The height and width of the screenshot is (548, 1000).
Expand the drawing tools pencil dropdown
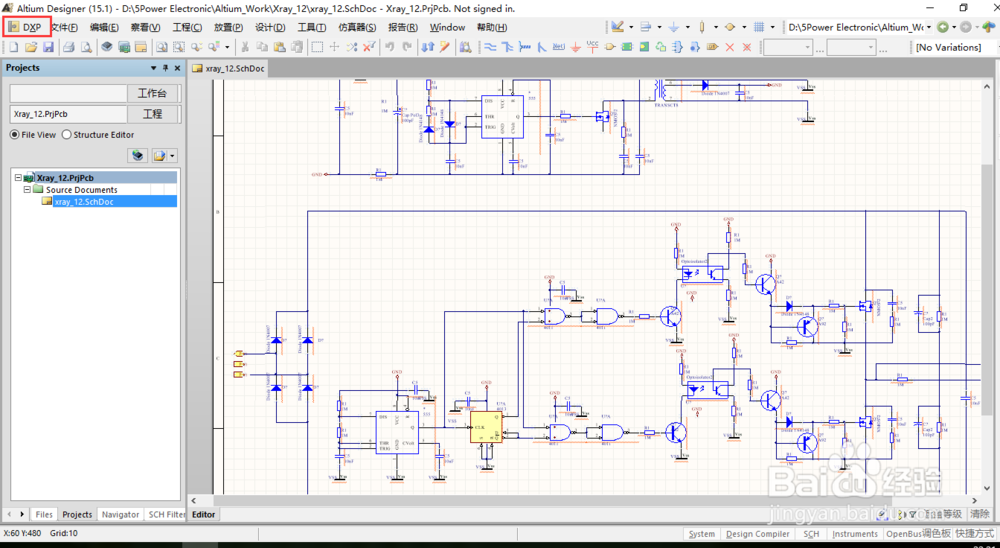click(x=631, y=27)
